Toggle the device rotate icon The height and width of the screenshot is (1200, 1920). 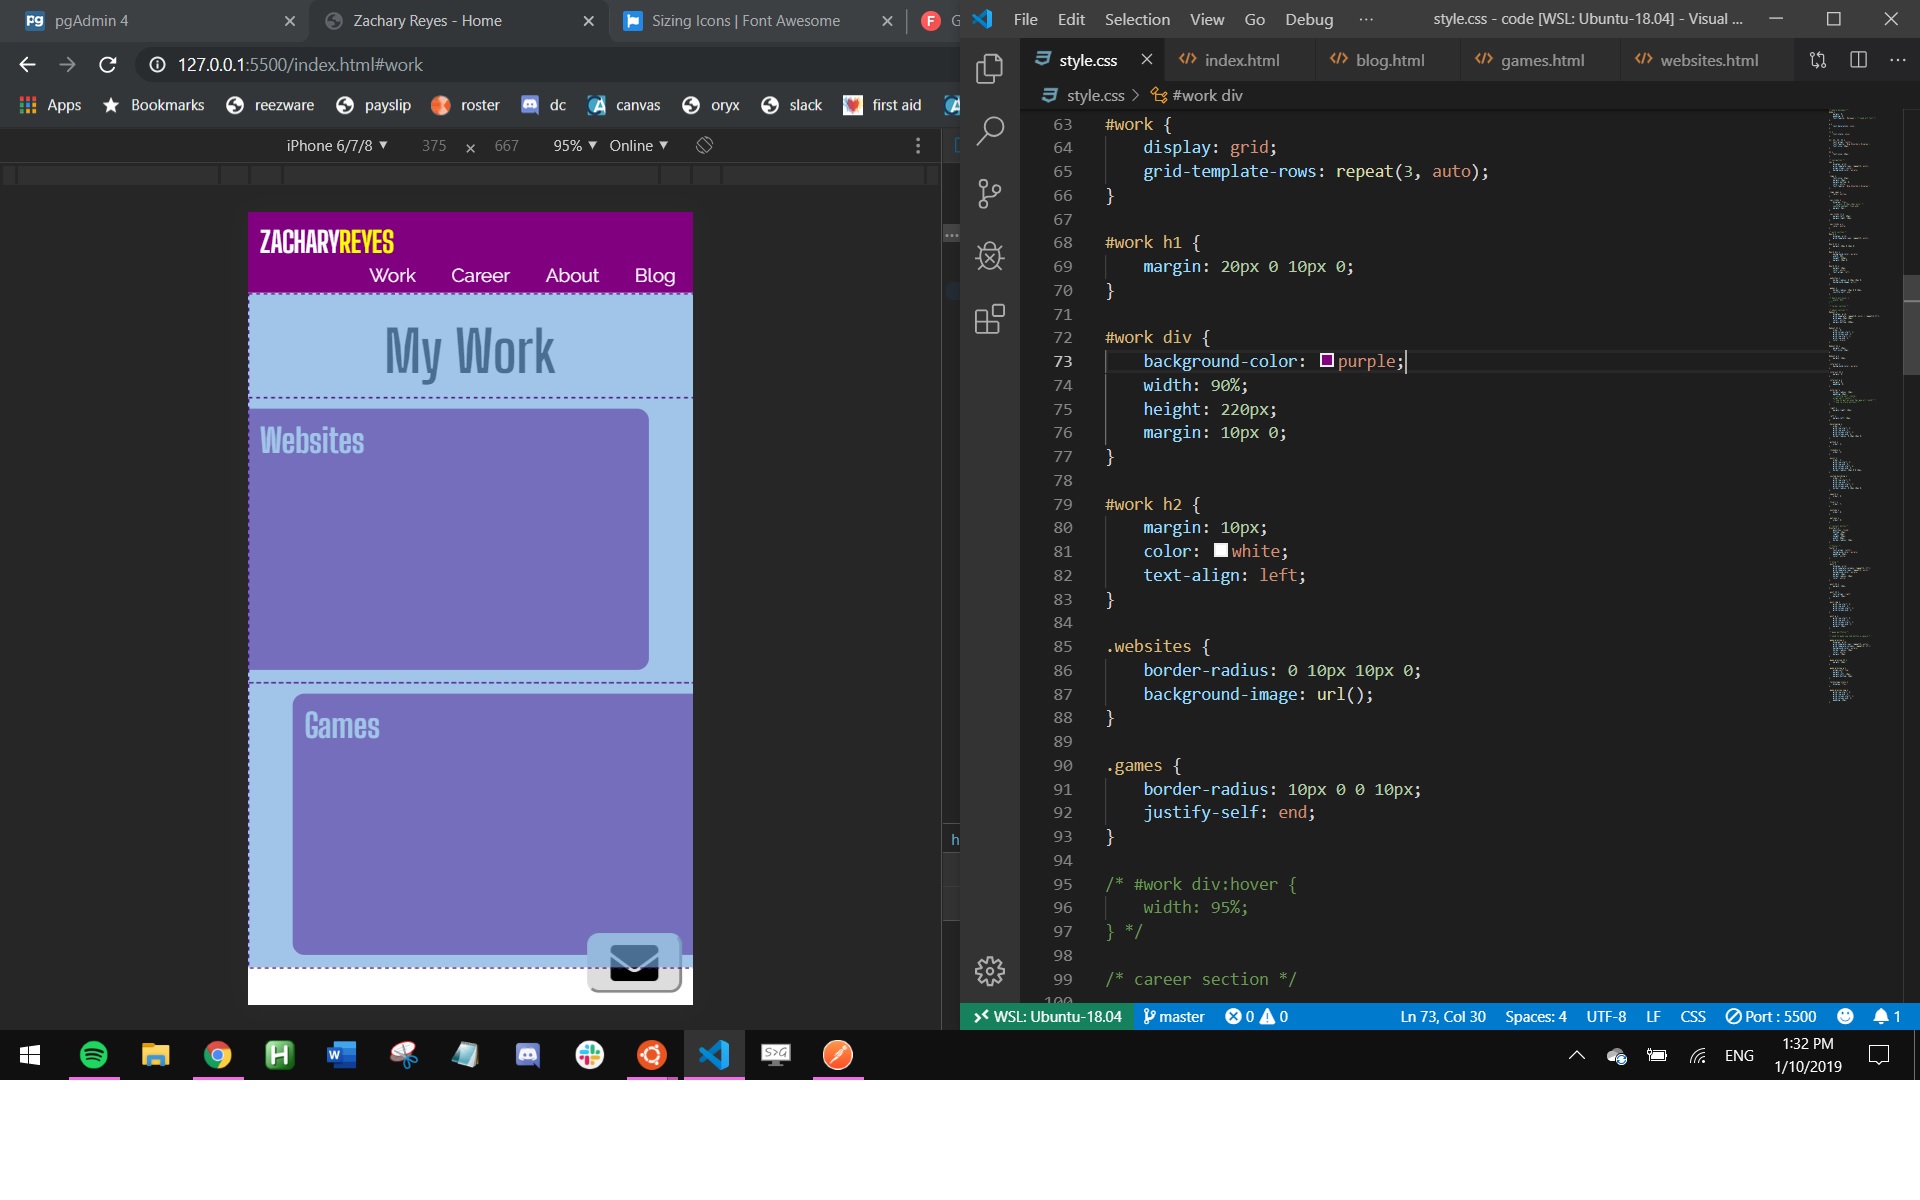point(704,146)
